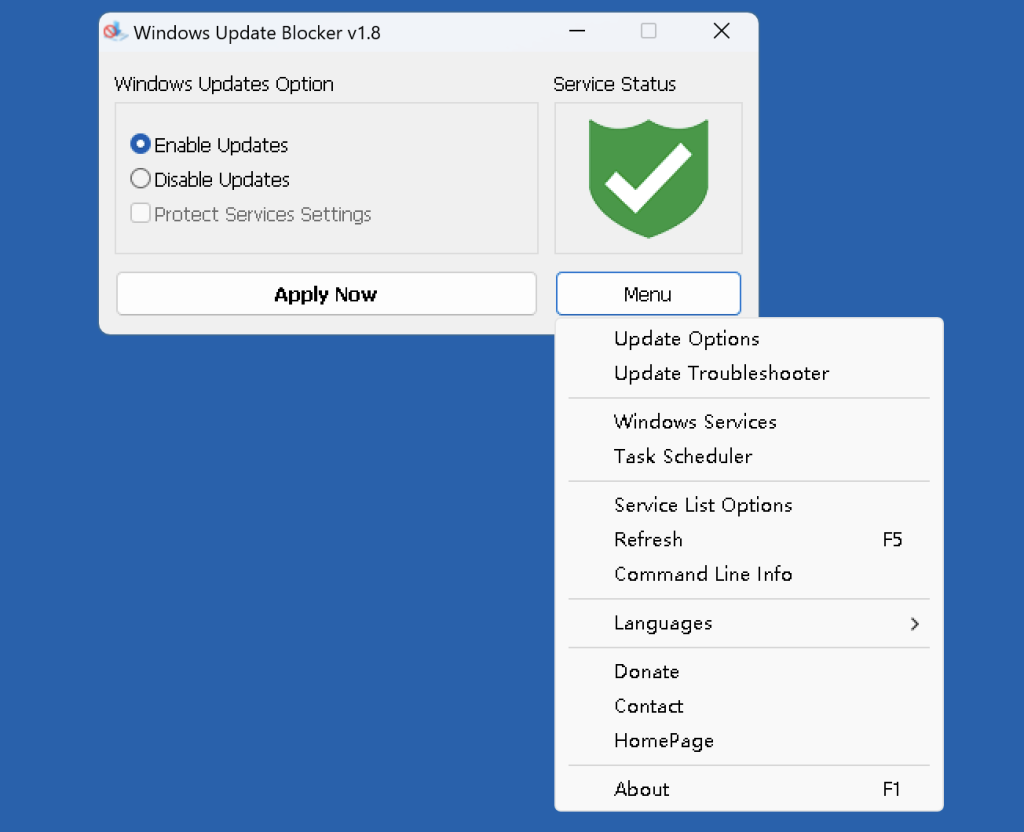The height and width of the screenshot is (832, 1024).
Task: Select Refresh in the dropdown menu
Action: click(748, 539)
